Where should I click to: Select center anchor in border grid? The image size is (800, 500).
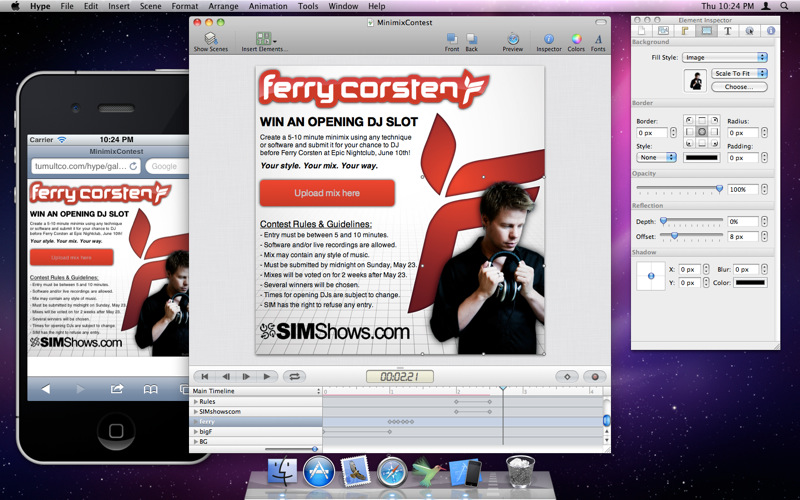coord(702,132)
